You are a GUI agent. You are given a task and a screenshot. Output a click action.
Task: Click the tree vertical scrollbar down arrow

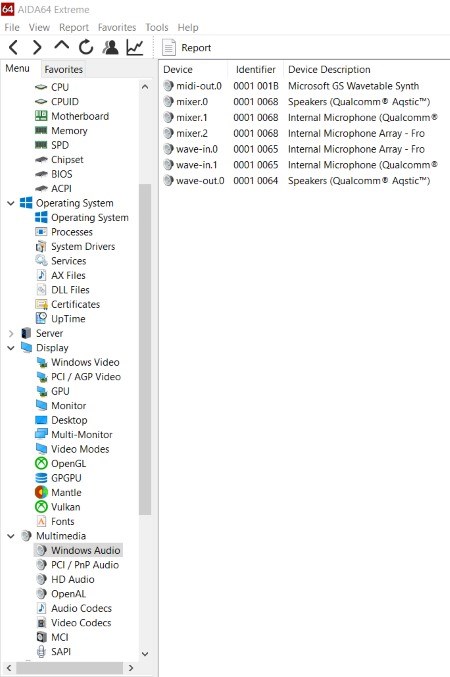click(145, 654)
